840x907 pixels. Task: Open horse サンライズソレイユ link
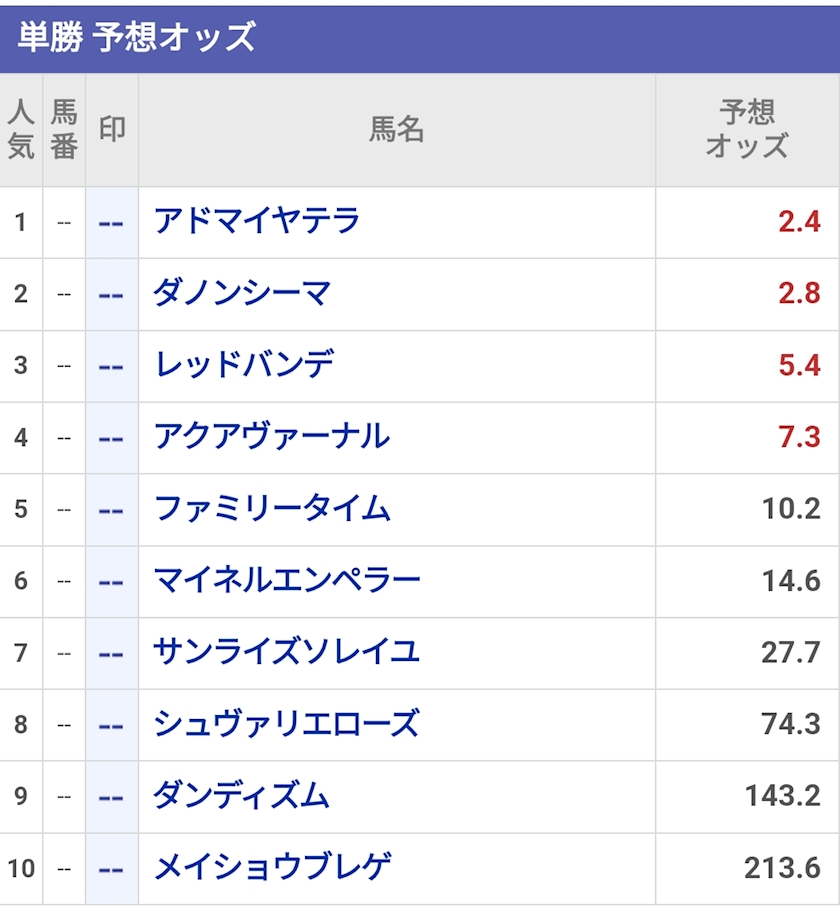click(x=286, y=652)
